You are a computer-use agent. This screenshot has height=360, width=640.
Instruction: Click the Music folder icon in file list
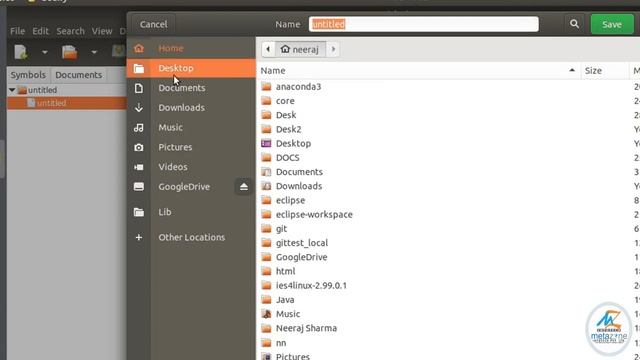pyautogui.click(x=266, y=314)
